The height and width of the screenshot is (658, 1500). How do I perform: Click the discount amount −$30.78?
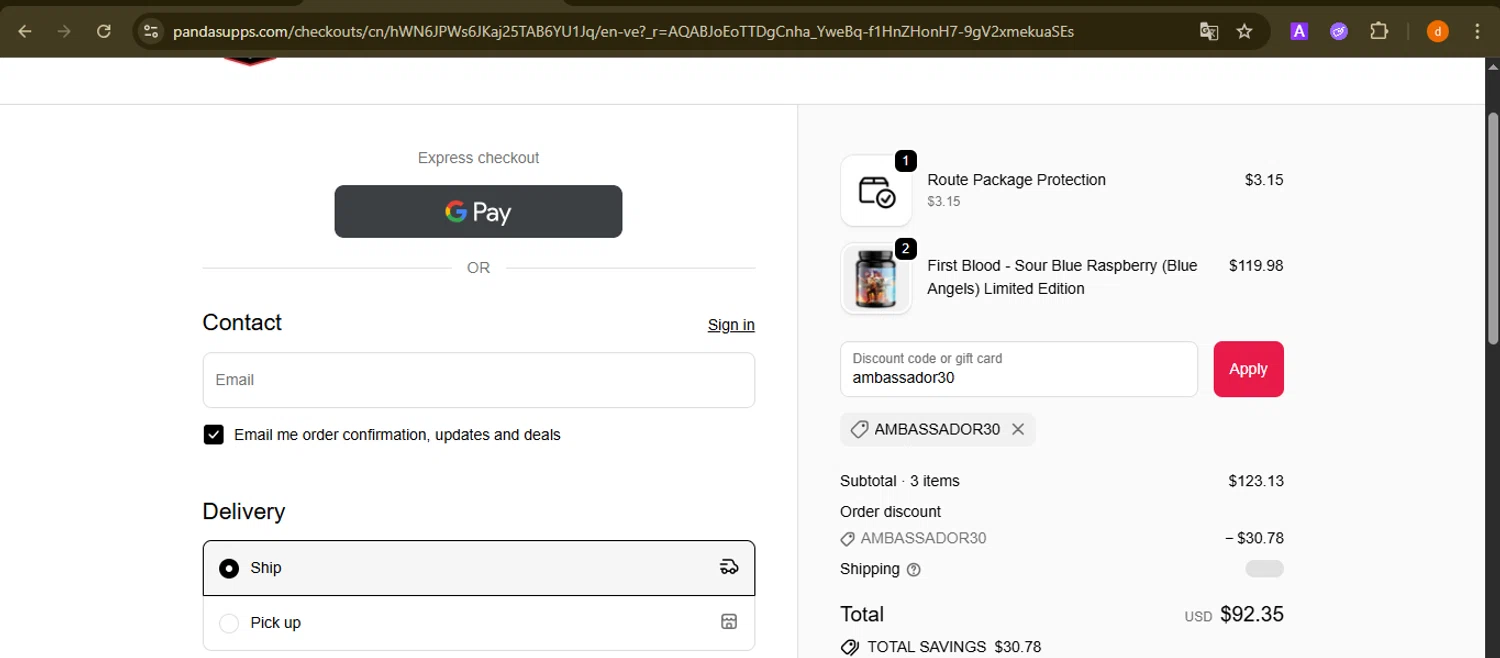pos(1254,538)
